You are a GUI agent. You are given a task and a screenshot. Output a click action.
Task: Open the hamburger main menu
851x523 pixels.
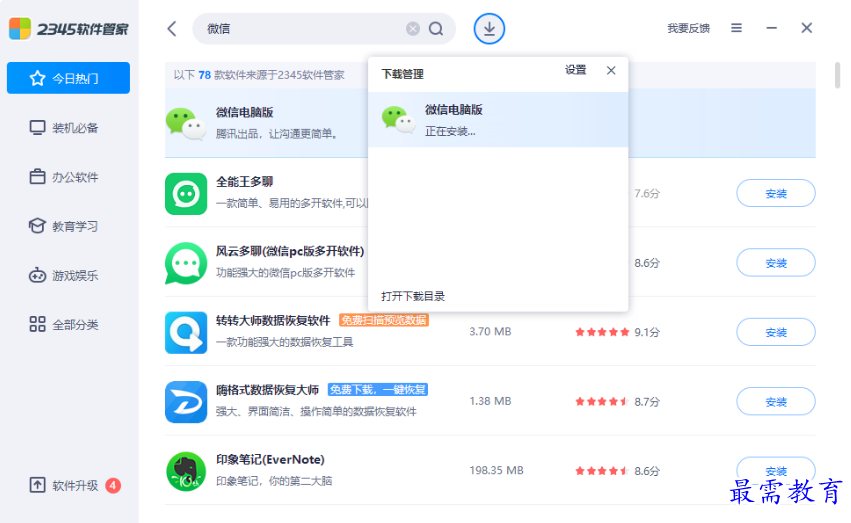736,28
